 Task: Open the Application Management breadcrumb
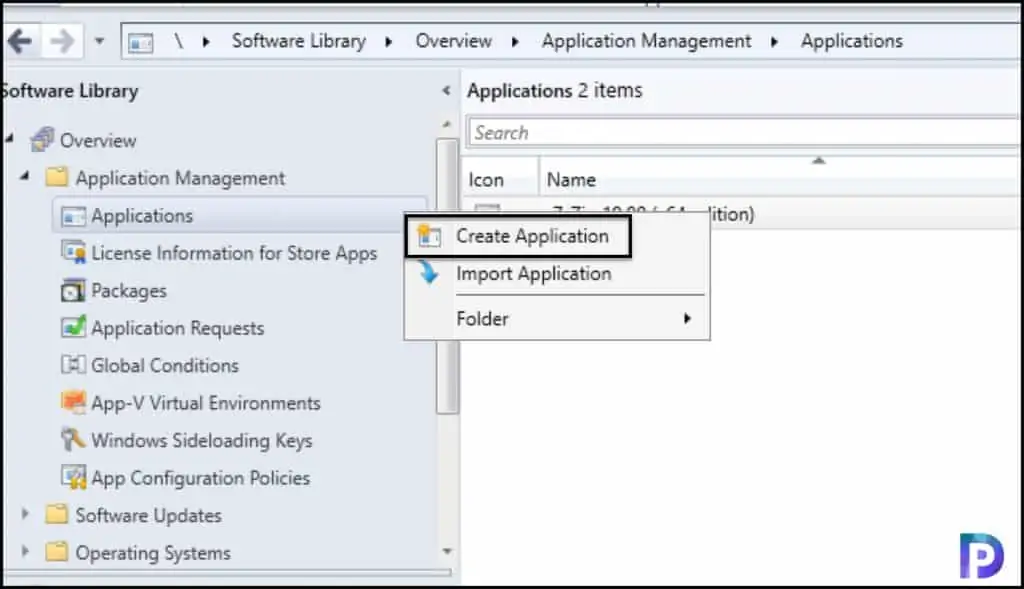click(x=647, y=41)
